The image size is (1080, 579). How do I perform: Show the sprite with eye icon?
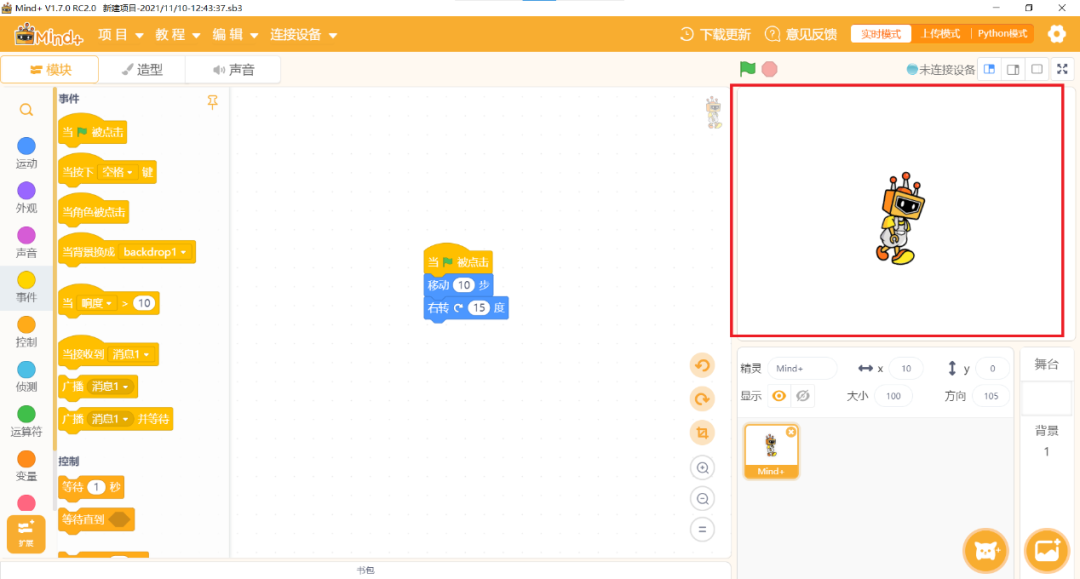[x=779, y=396]
